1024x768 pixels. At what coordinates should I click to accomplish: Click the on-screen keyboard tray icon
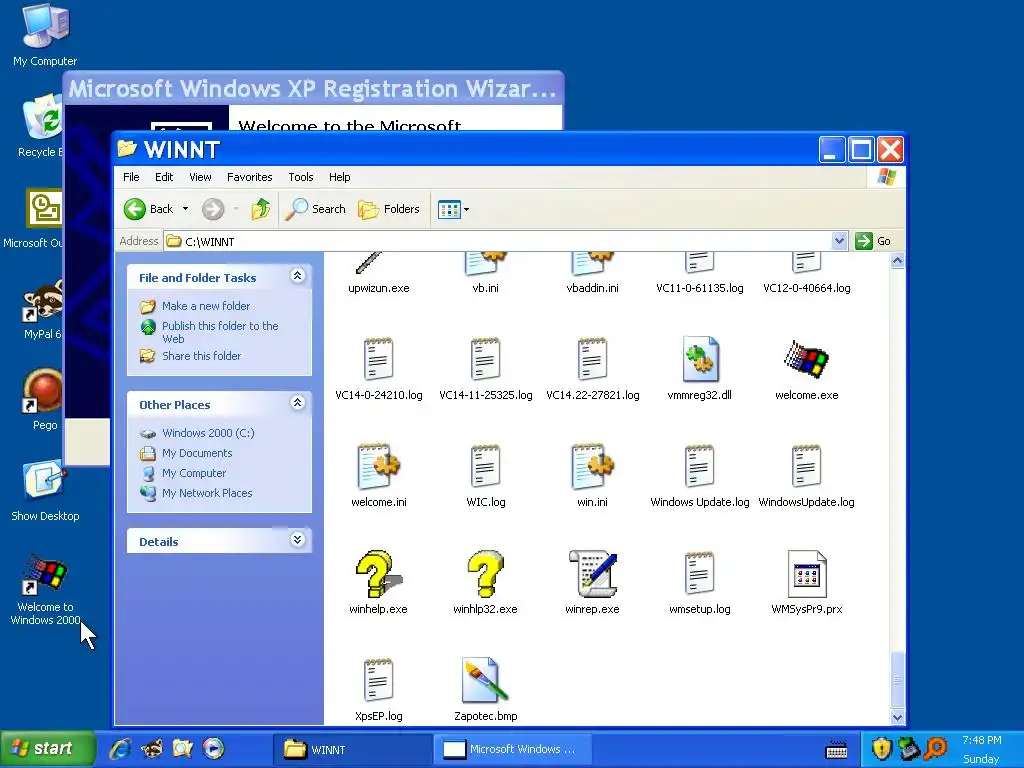tap(837, 750)
